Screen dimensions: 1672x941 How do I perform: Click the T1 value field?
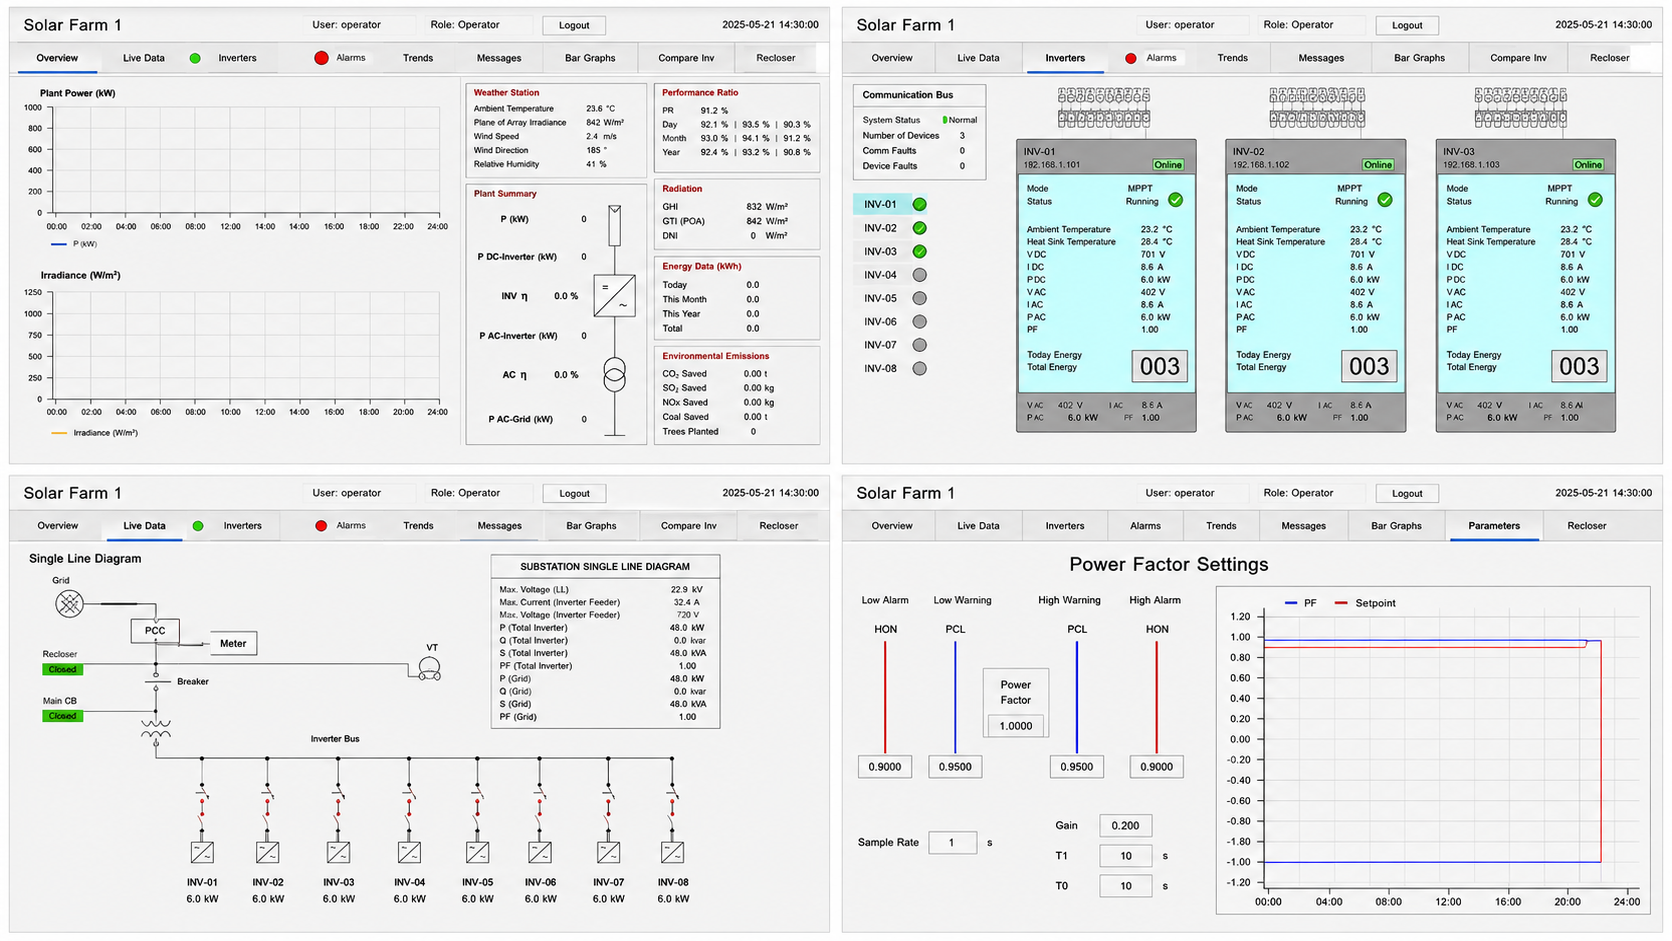1126,856
